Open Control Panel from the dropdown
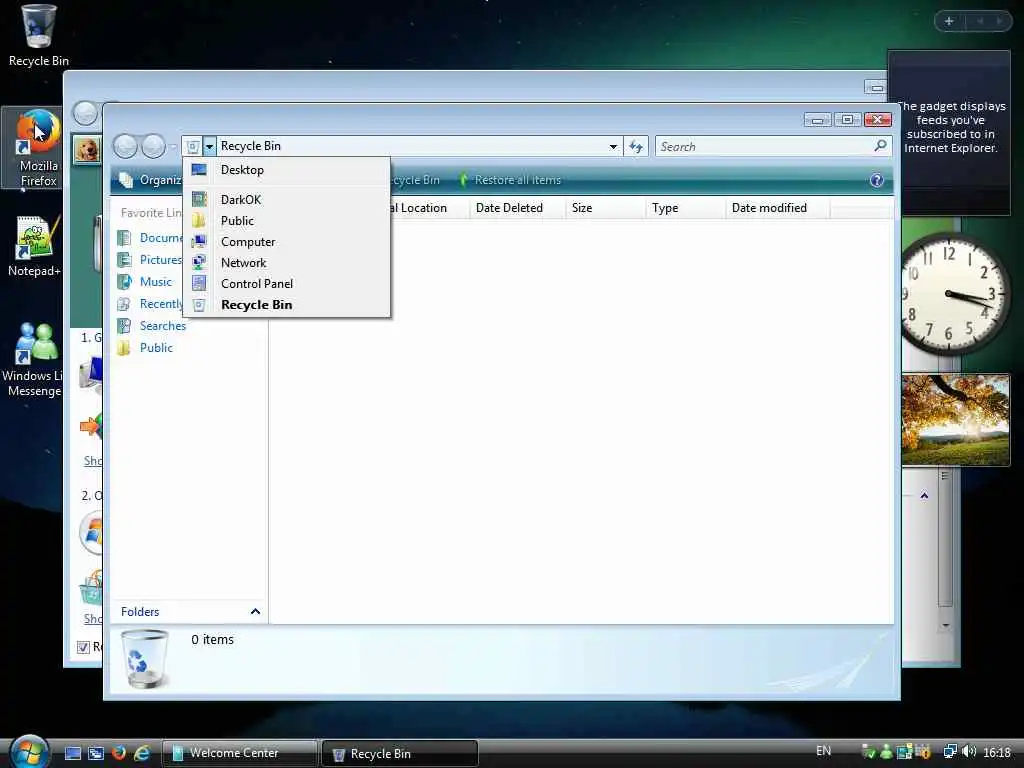Image resolution: width=1024 pixels, height=768 pixels. tap(287, 283)
